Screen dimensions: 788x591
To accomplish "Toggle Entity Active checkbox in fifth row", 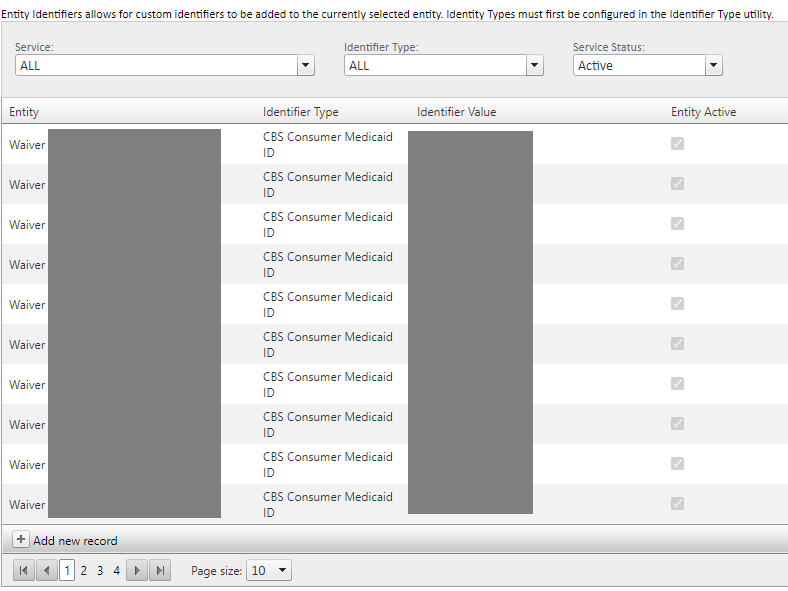I will coord(677,304).
